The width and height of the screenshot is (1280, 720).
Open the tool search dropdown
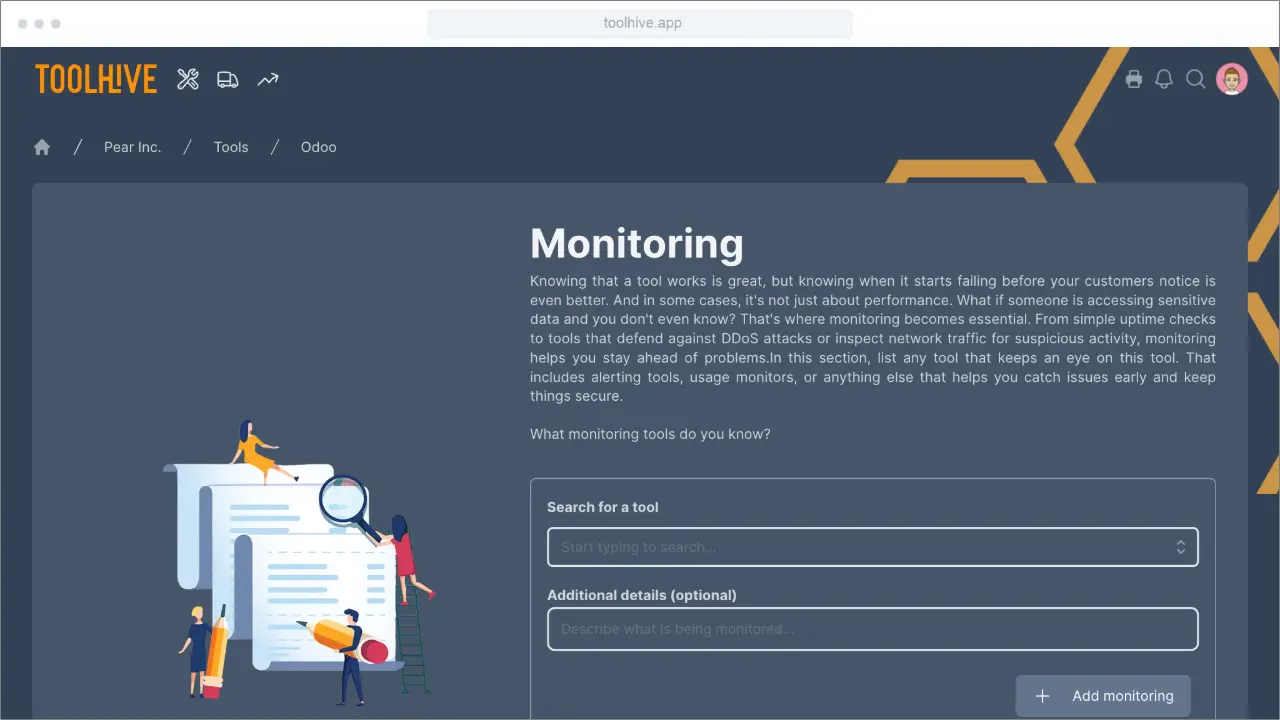coord(872,547)
